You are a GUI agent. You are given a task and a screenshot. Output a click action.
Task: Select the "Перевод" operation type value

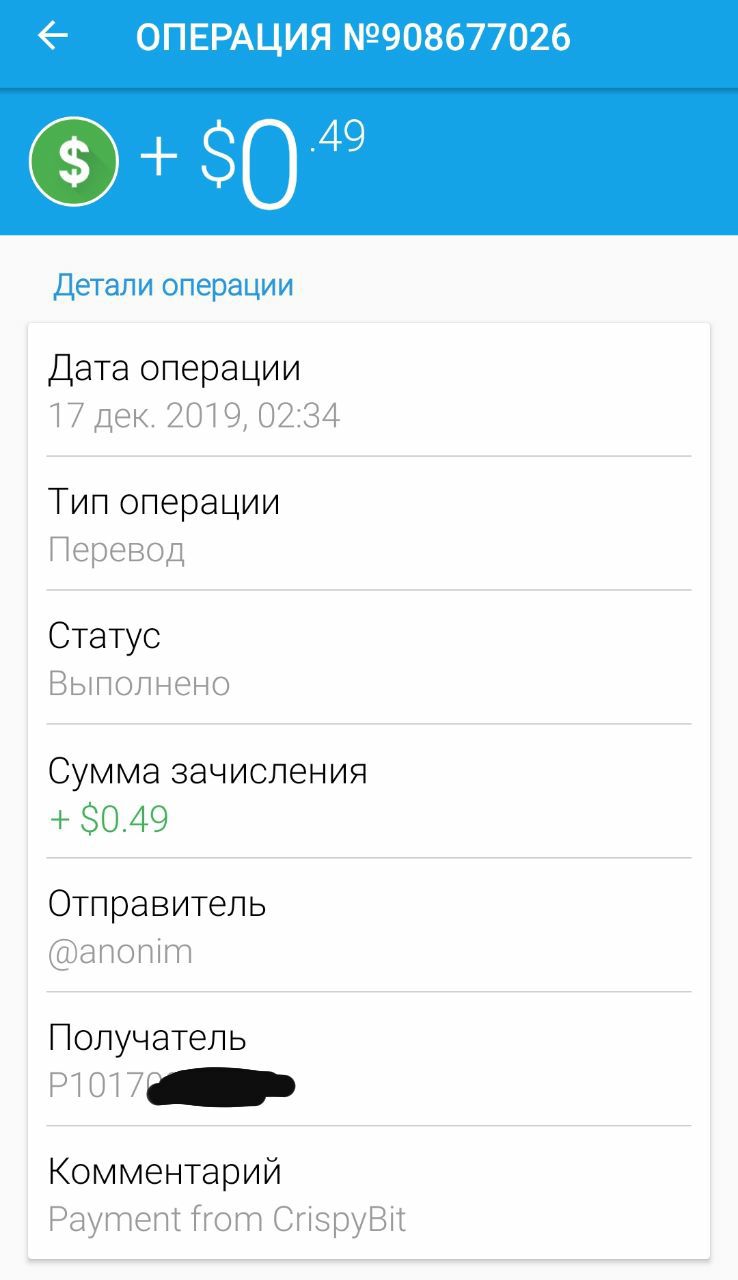(116, 550)
